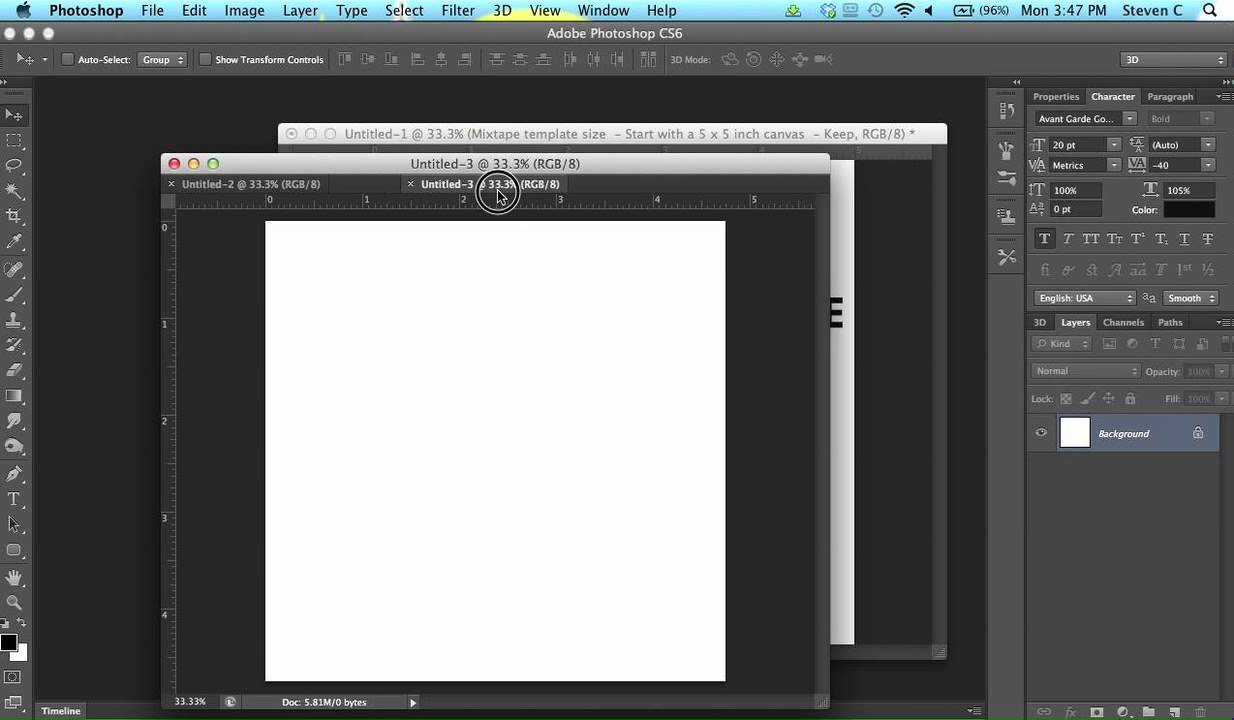Image resolution: width=1234 pixels, height=720 pixels.
Task: Switch to the Paragraph tab
Action: [x=1170, y=97]
